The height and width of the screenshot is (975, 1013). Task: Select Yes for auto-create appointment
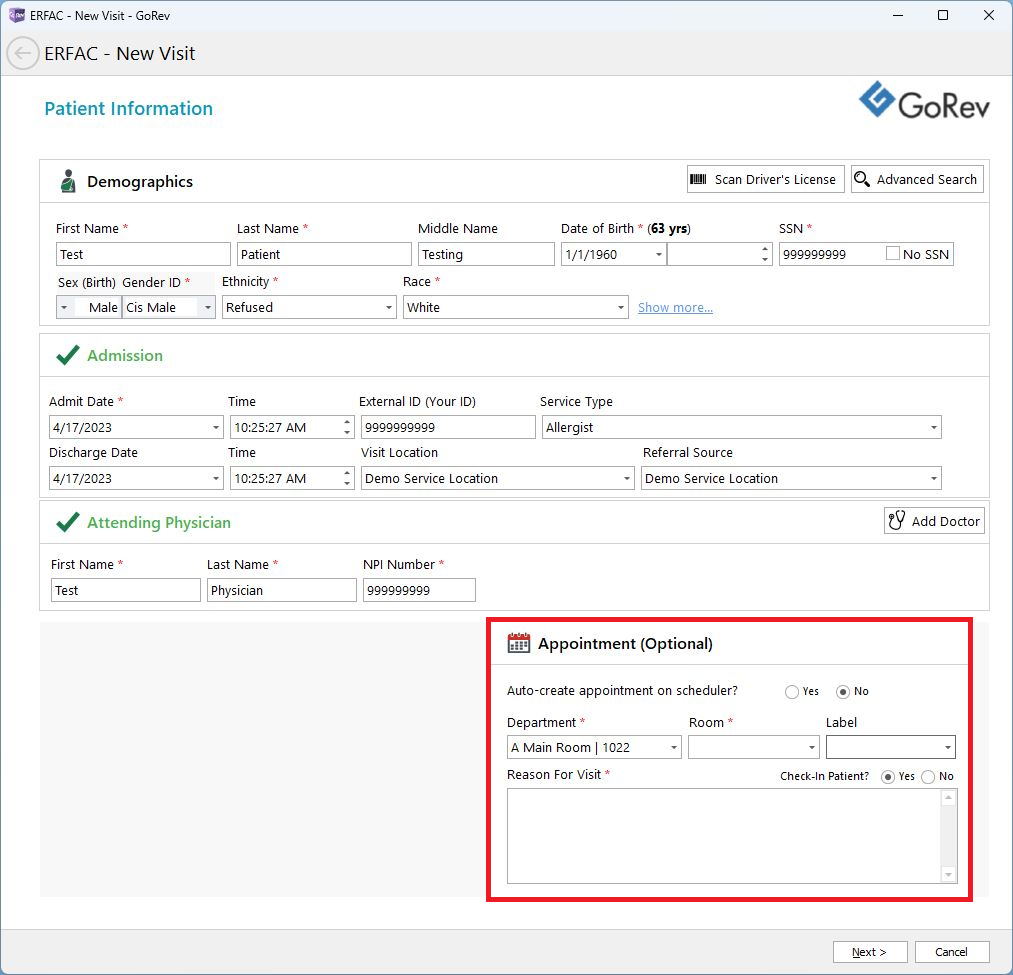(791, 692)
